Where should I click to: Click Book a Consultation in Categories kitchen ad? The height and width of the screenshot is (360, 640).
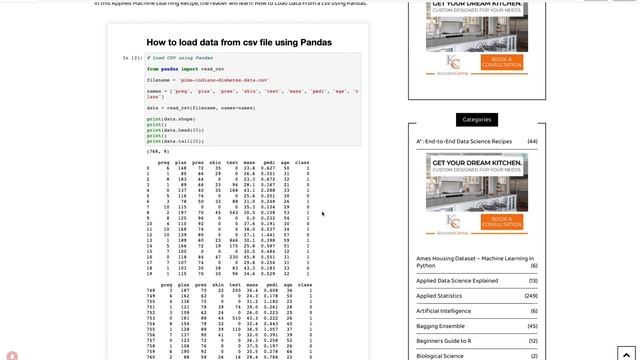[x=502, y=222]
